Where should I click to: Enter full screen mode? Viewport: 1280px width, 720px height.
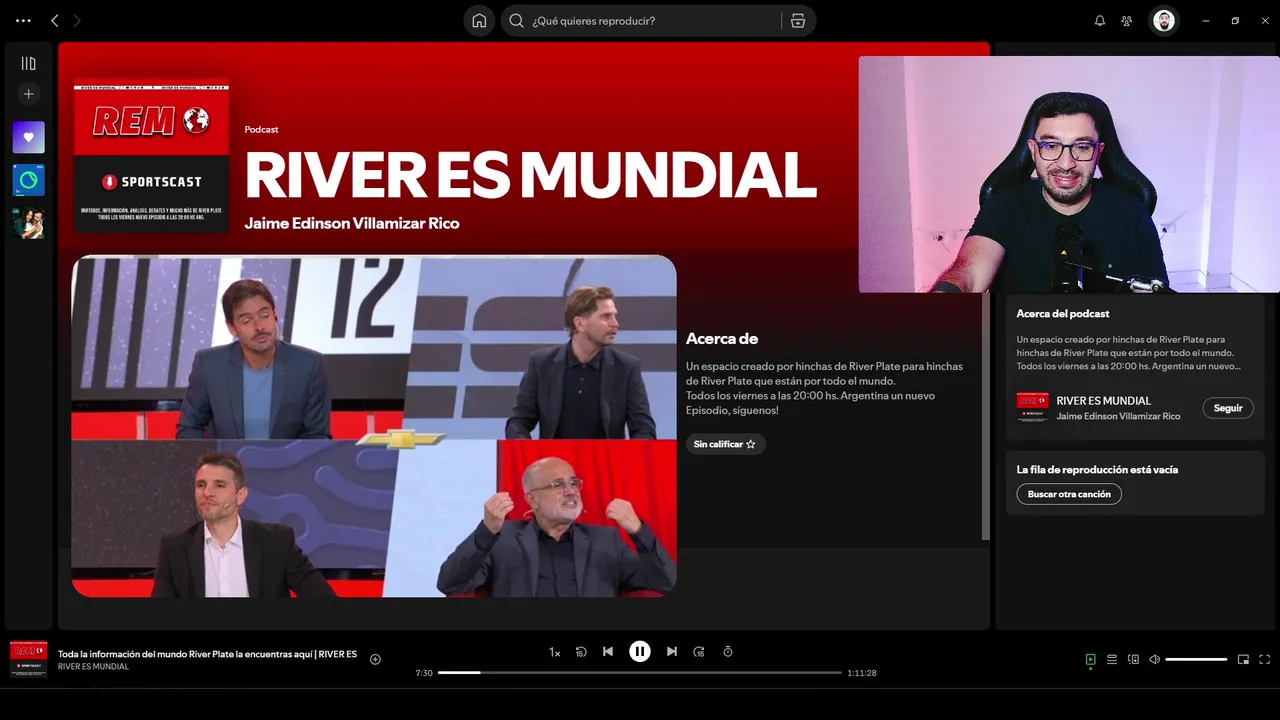point(1265,660)
